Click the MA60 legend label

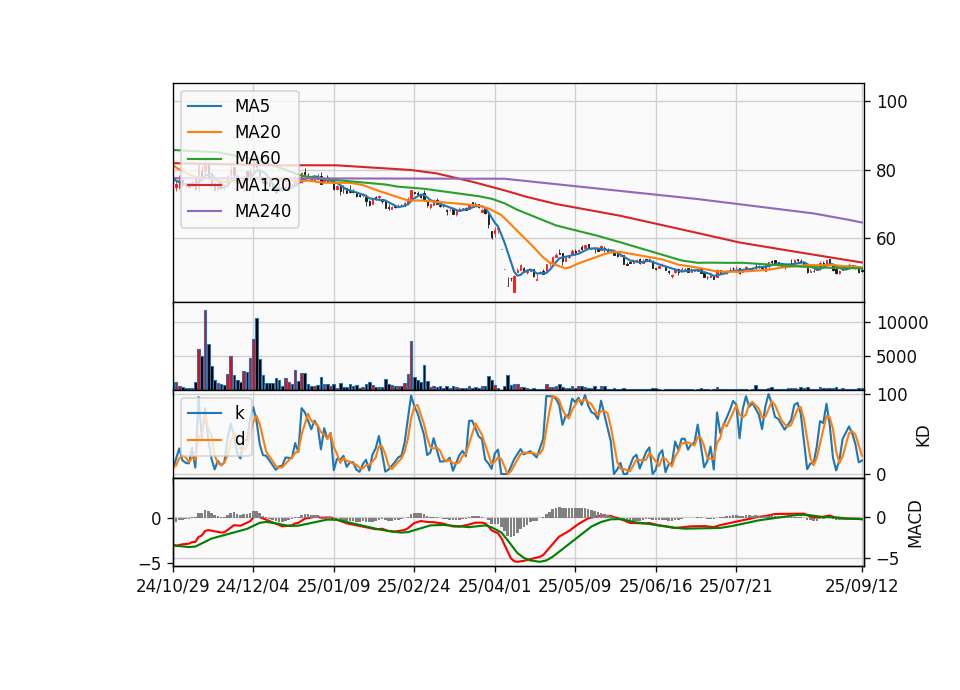(257, 158)
